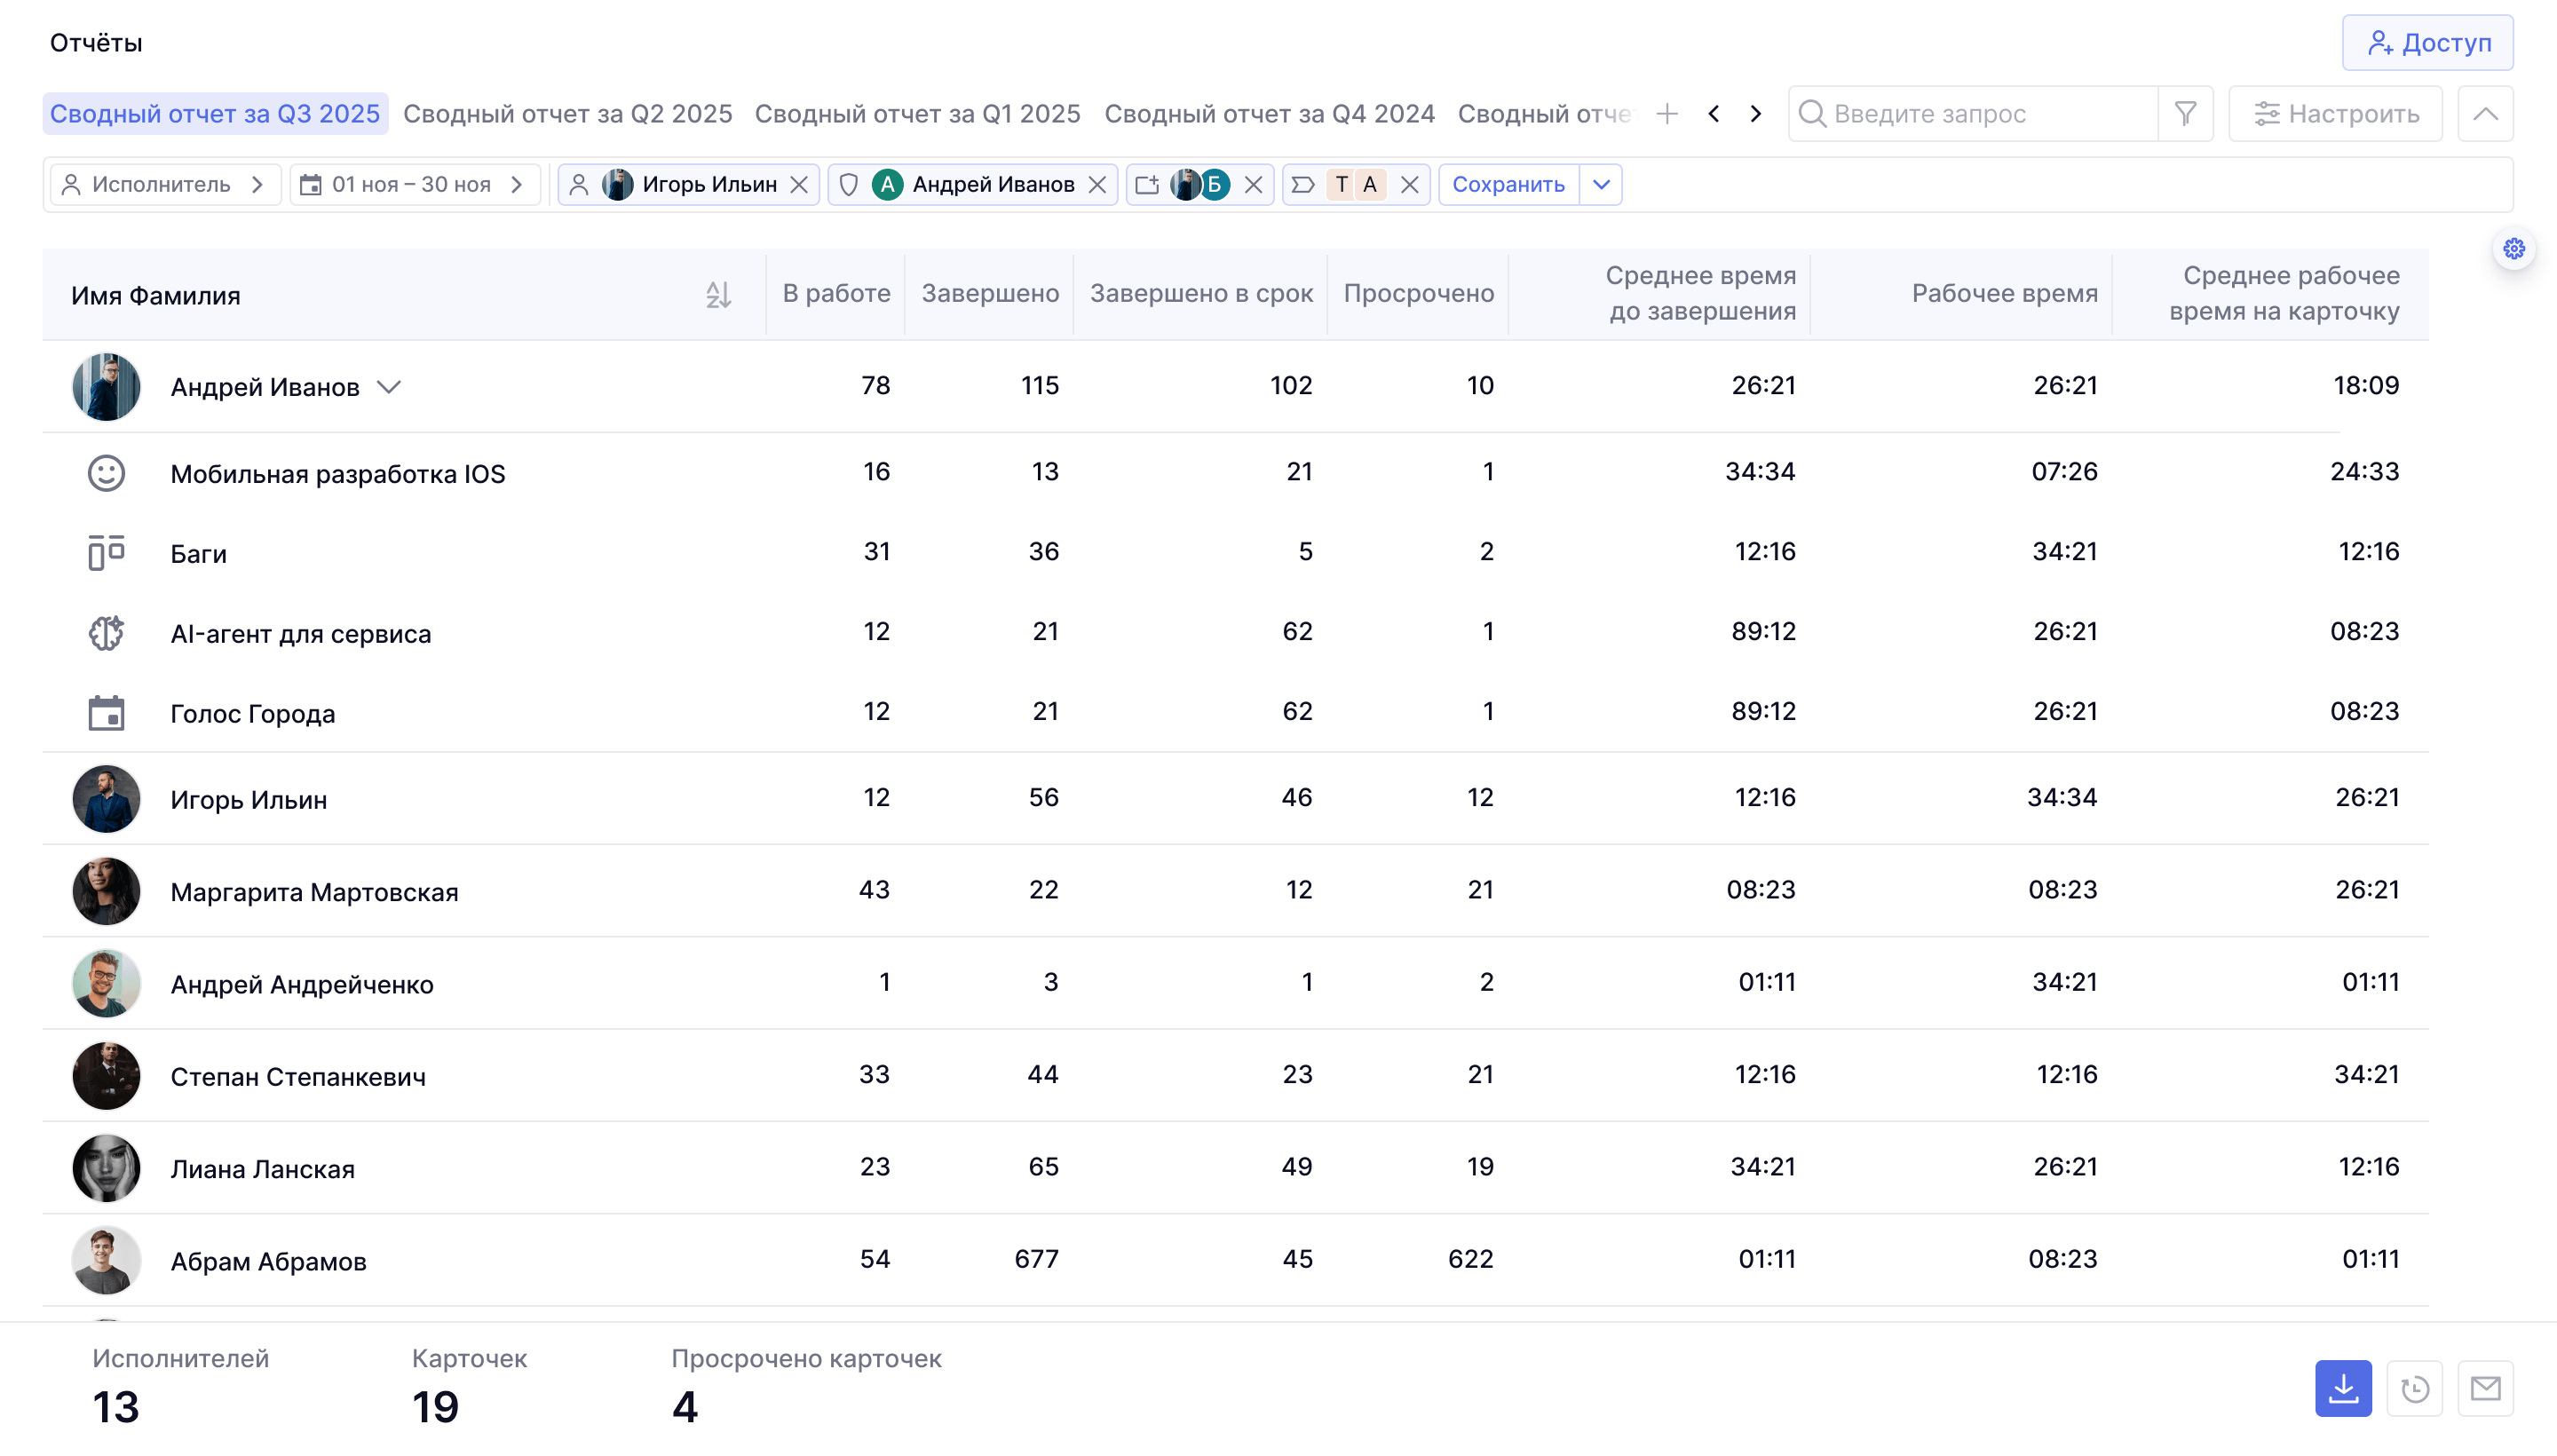Remove the Игорь Ильин filter chip
Screen dimensions: 2557x1456
click(x=798, y=185)
